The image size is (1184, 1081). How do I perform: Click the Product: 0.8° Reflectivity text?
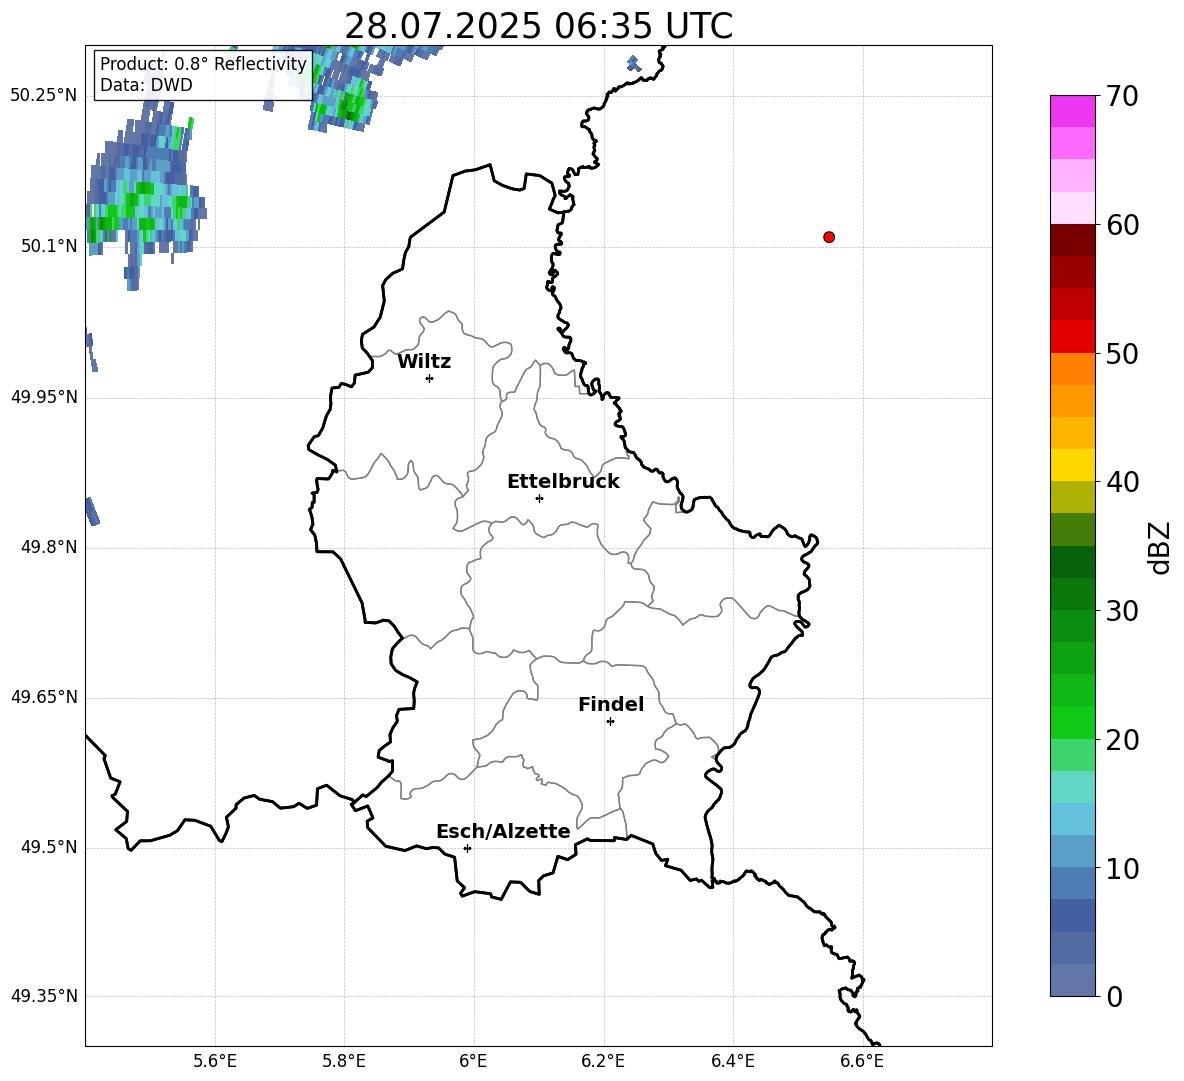203,64
